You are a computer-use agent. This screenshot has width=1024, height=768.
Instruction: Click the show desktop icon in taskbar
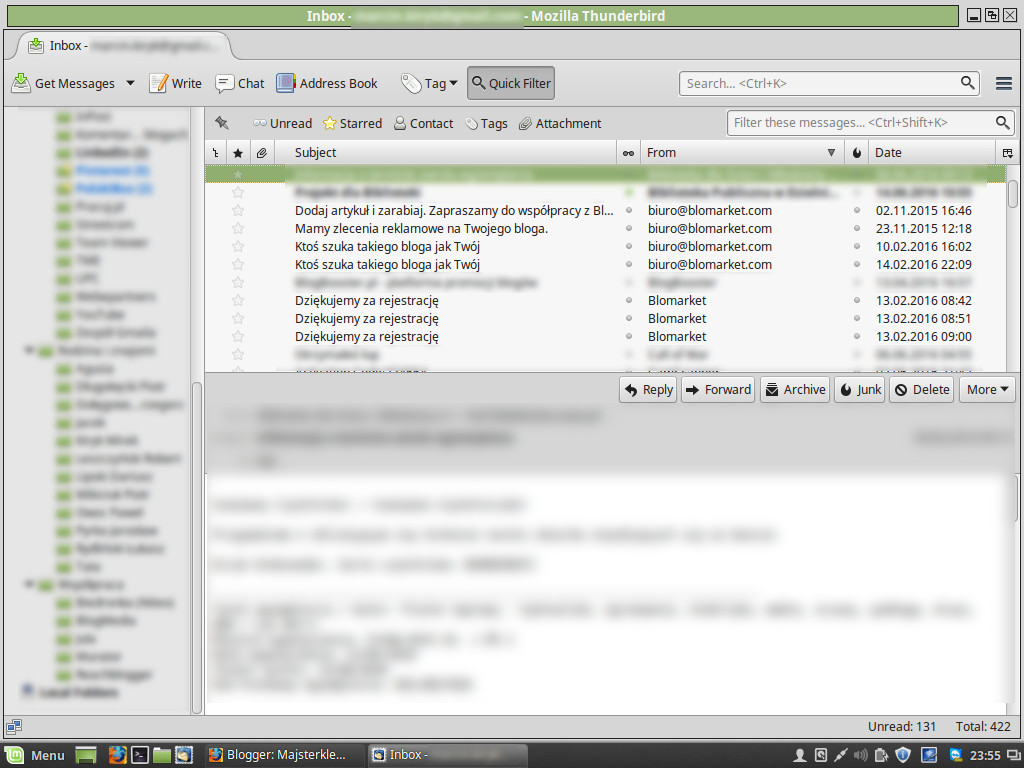(x=86, y=755)
